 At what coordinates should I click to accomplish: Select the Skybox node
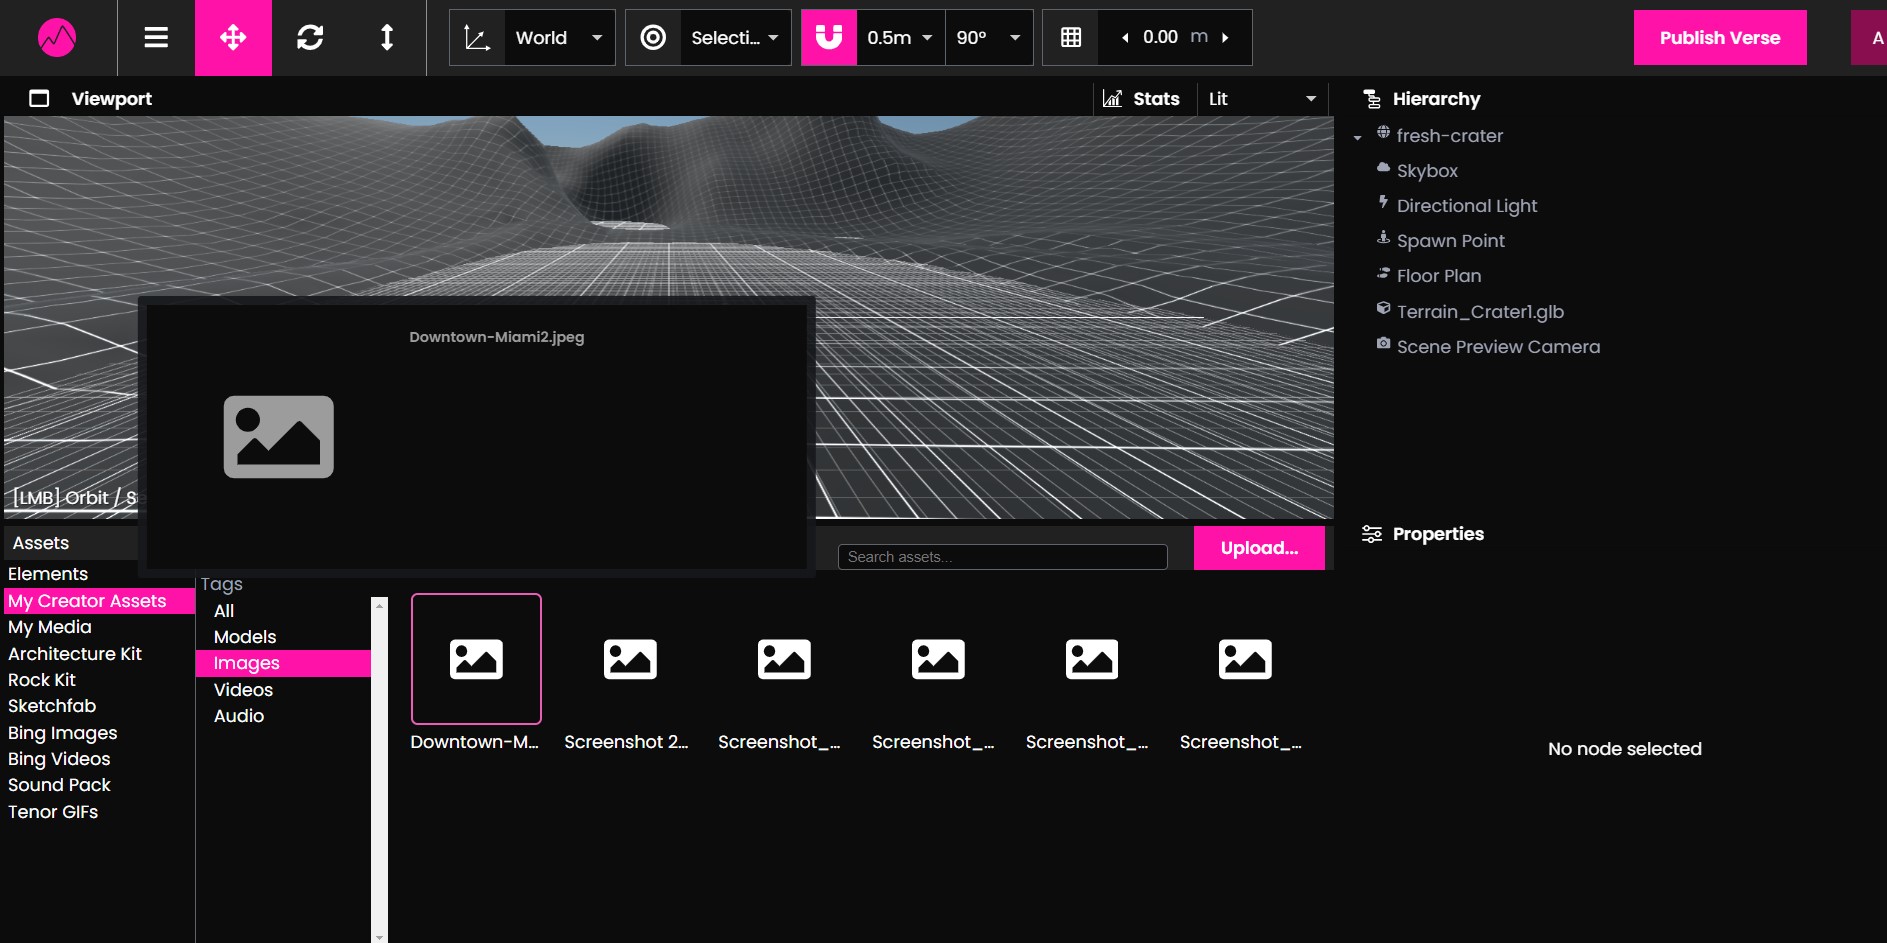(x=1427, y=171)
